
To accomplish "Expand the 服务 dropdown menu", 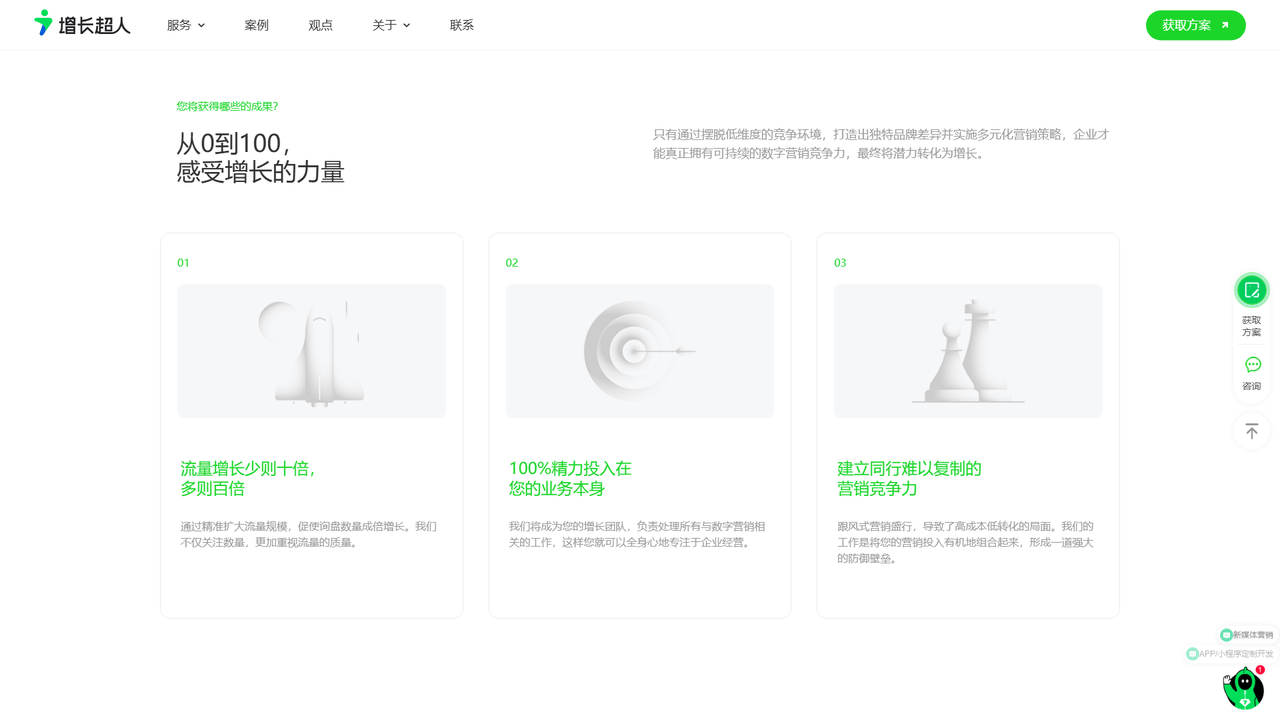I will coord(186,25).
